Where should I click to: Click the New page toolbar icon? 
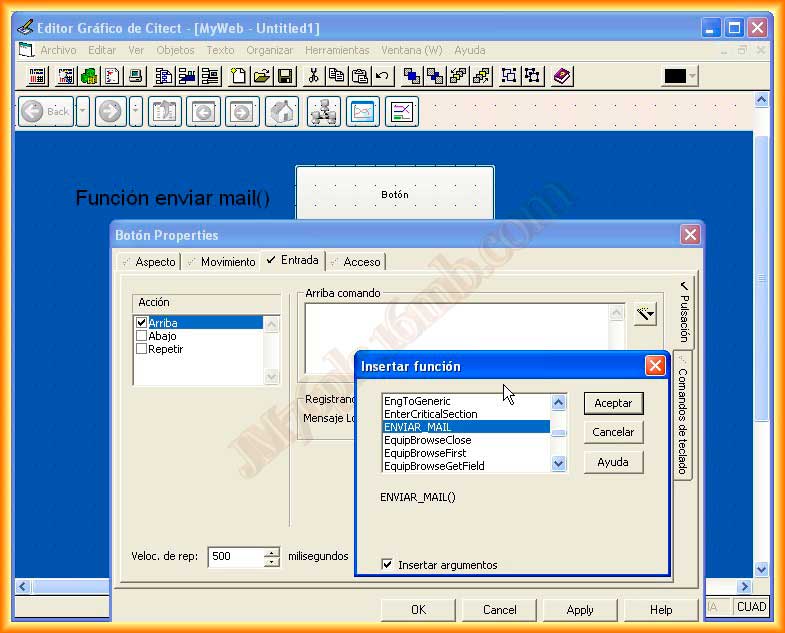pyautogui.click(x=238, y=76)
